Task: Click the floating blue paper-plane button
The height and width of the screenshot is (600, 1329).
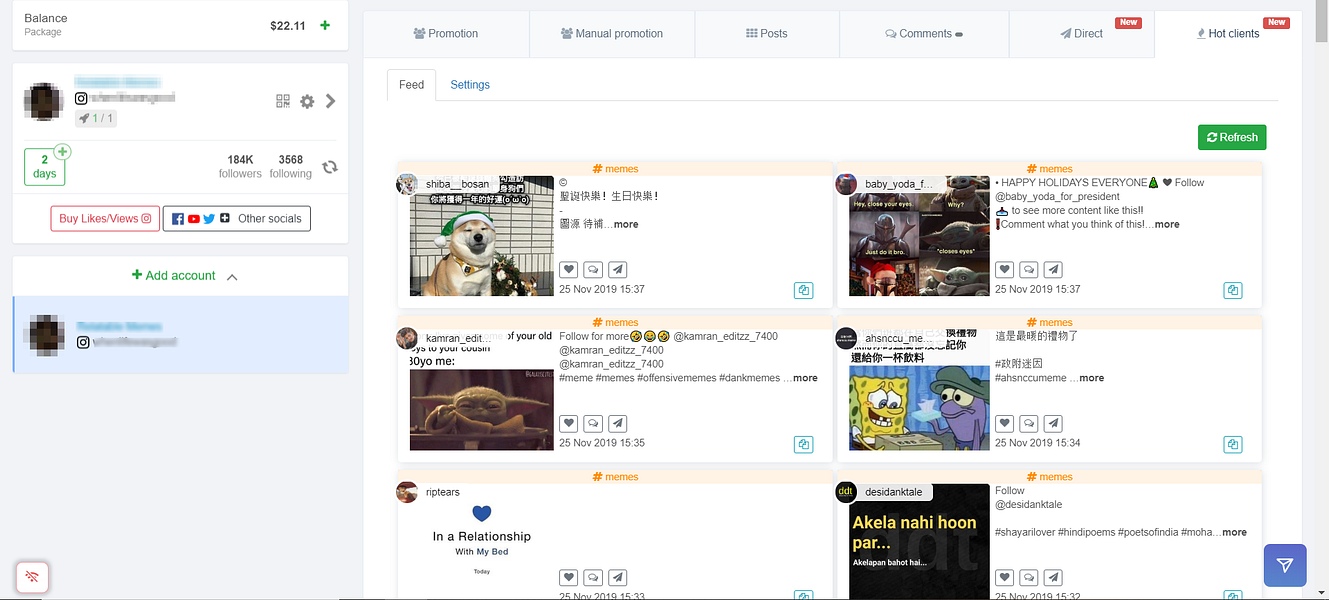Action: coord(1285,565)
